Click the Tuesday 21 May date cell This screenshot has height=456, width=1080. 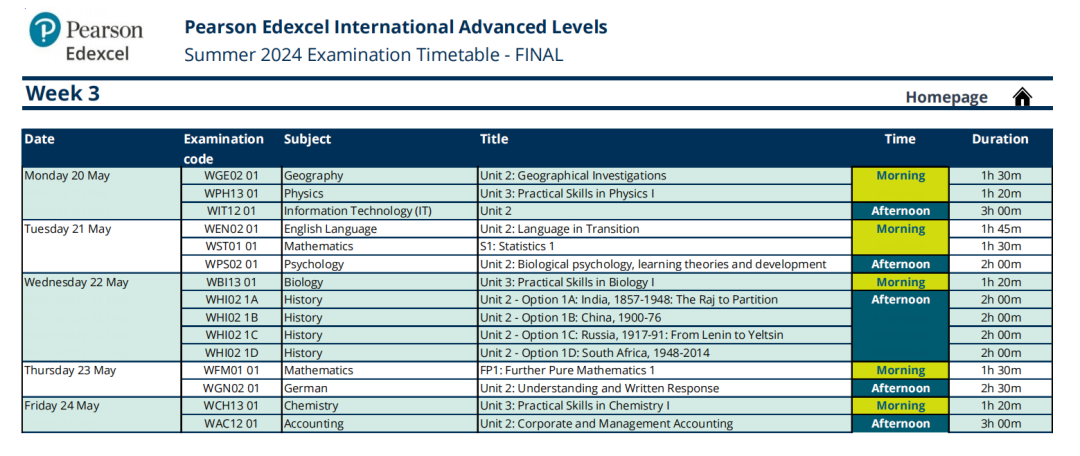click(101, 247)
